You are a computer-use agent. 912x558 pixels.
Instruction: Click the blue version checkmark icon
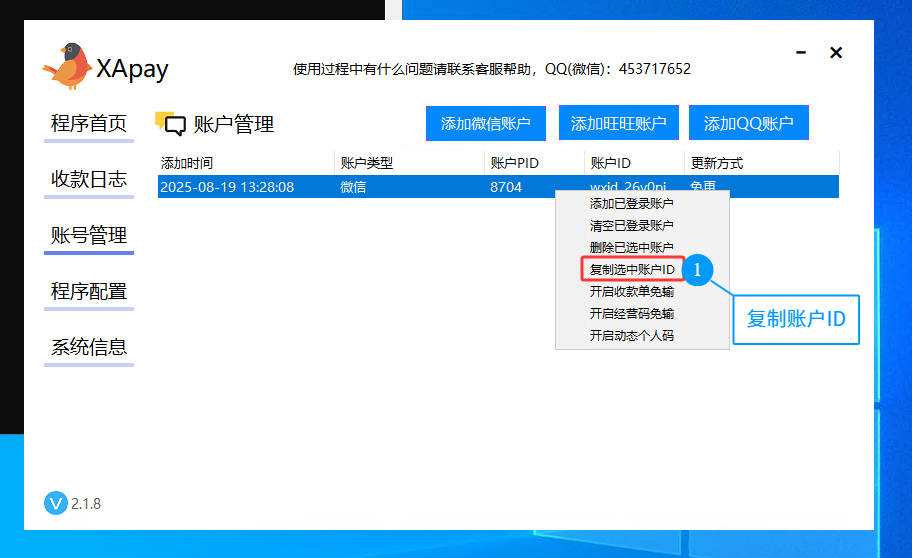pos(56,503)
